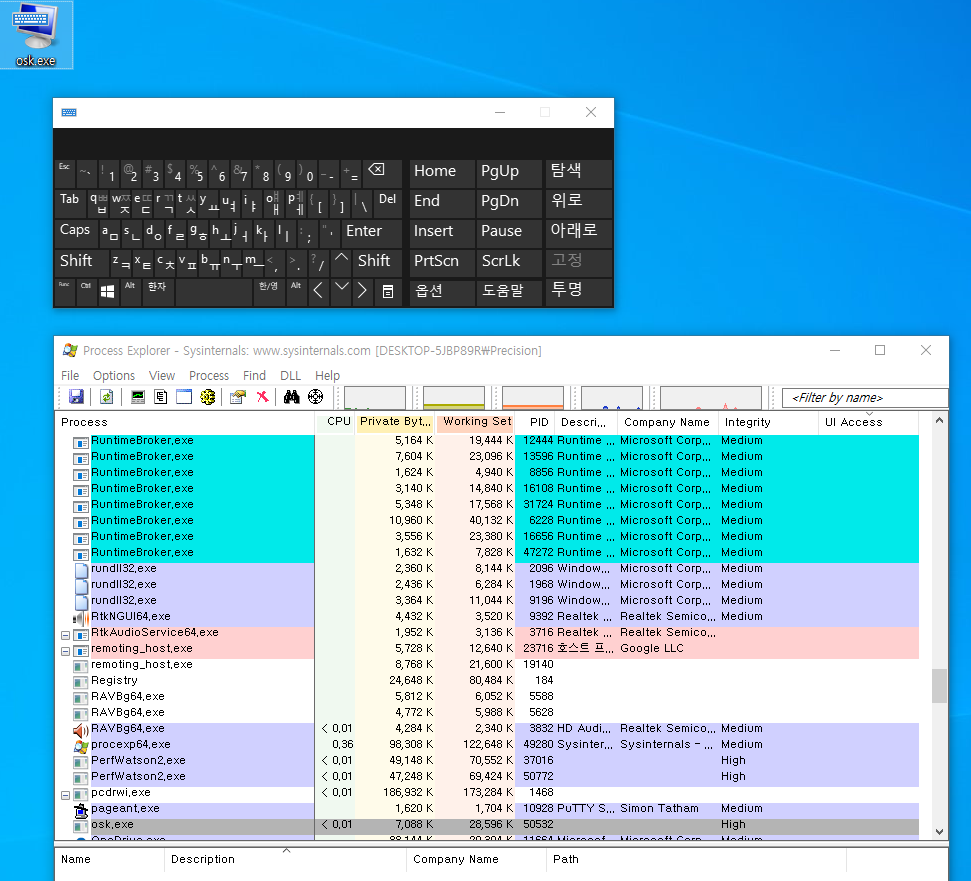The image size is (971, 881).
Task: Click the binoculars Find Handle or DLL icon
Action: pos(292,397)
